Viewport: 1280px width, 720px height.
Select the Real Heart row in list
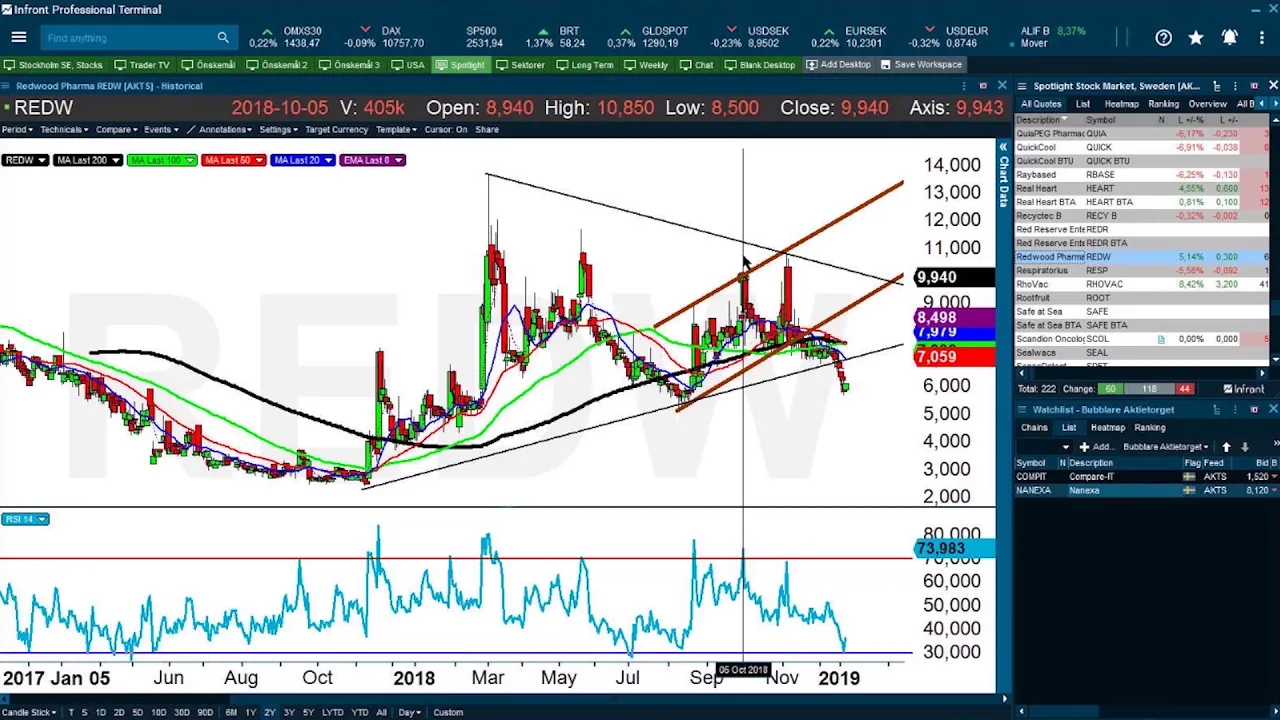1142,188
